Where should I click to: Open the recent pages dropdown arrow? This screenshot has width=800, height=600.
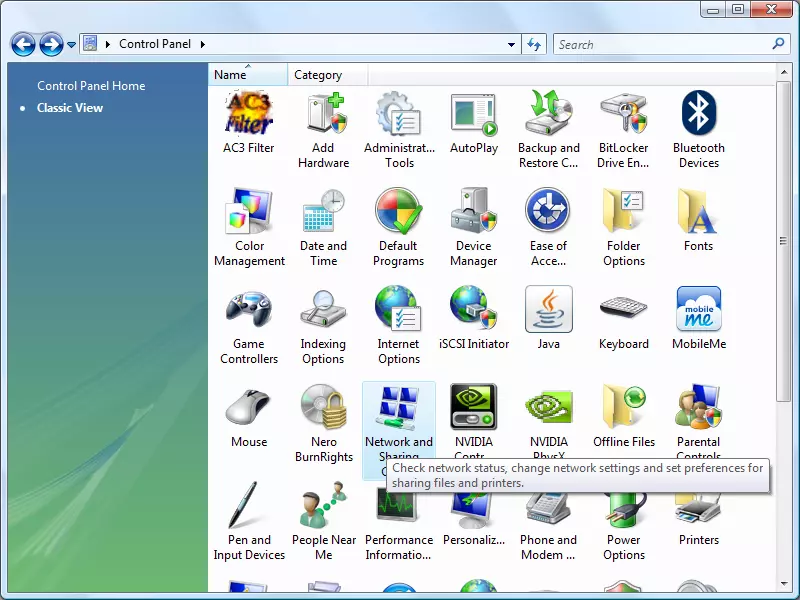point(71,45)
